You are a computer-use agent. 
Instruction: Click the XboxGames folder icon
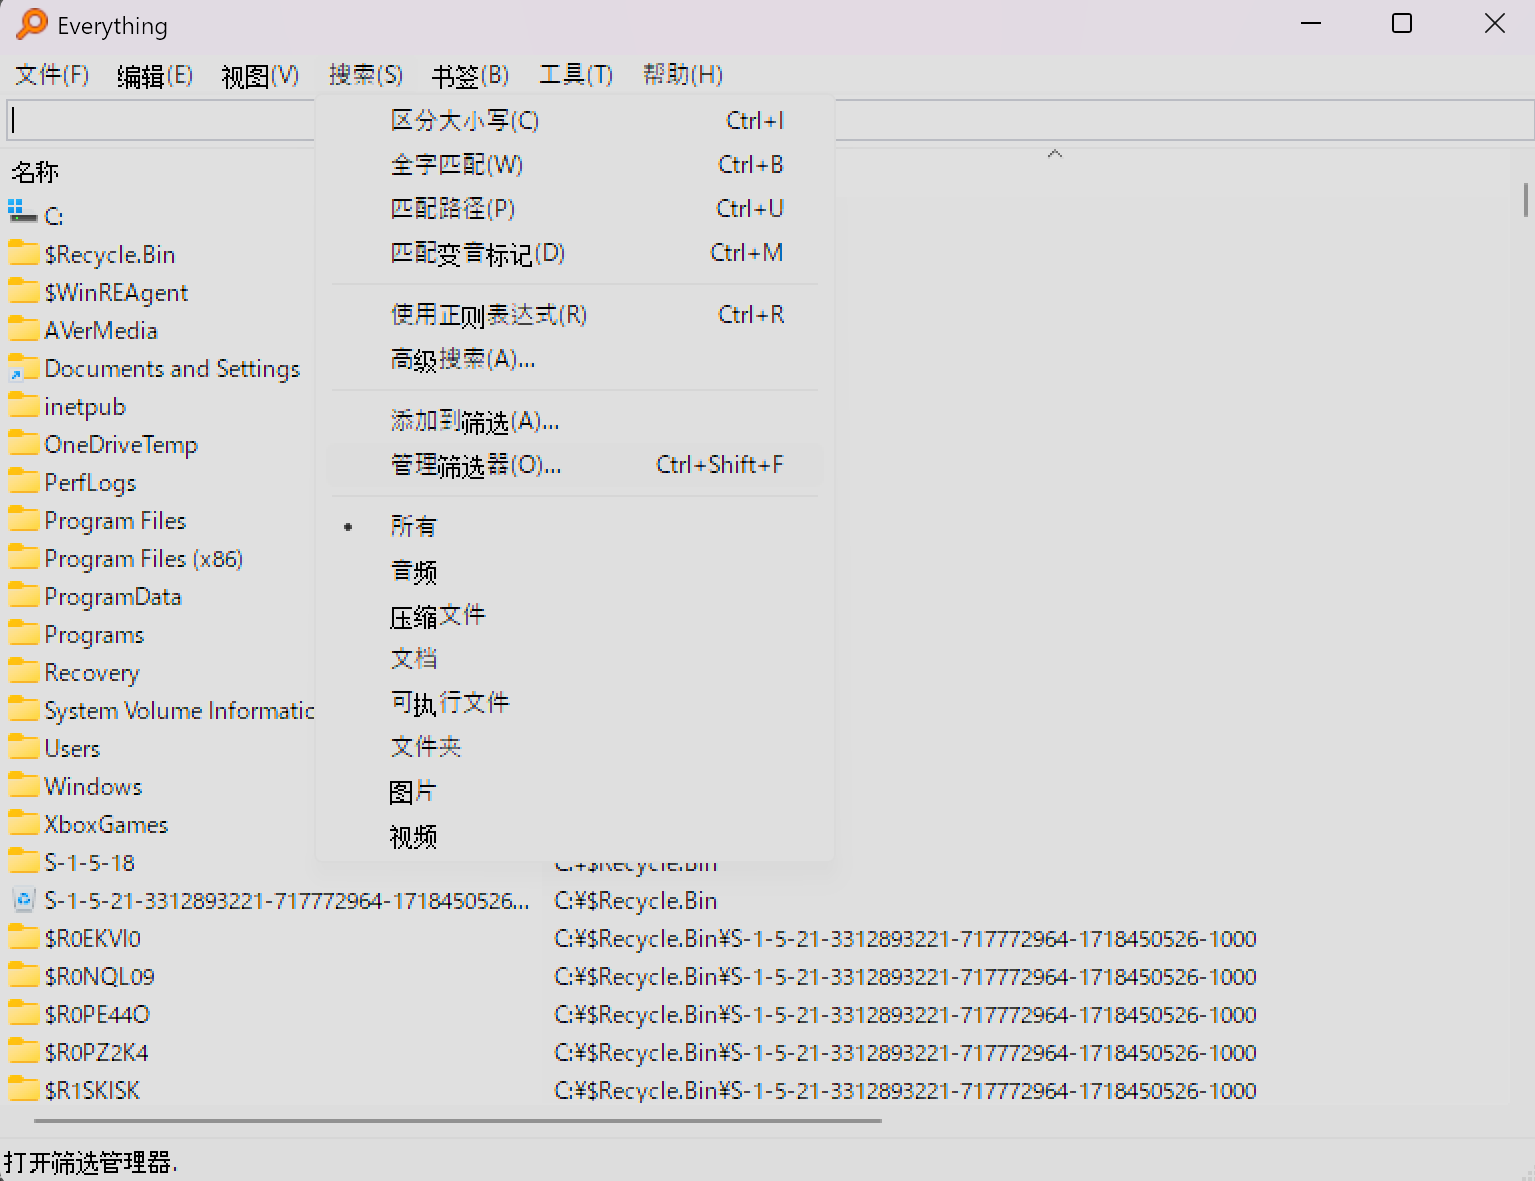pos(23,822)
